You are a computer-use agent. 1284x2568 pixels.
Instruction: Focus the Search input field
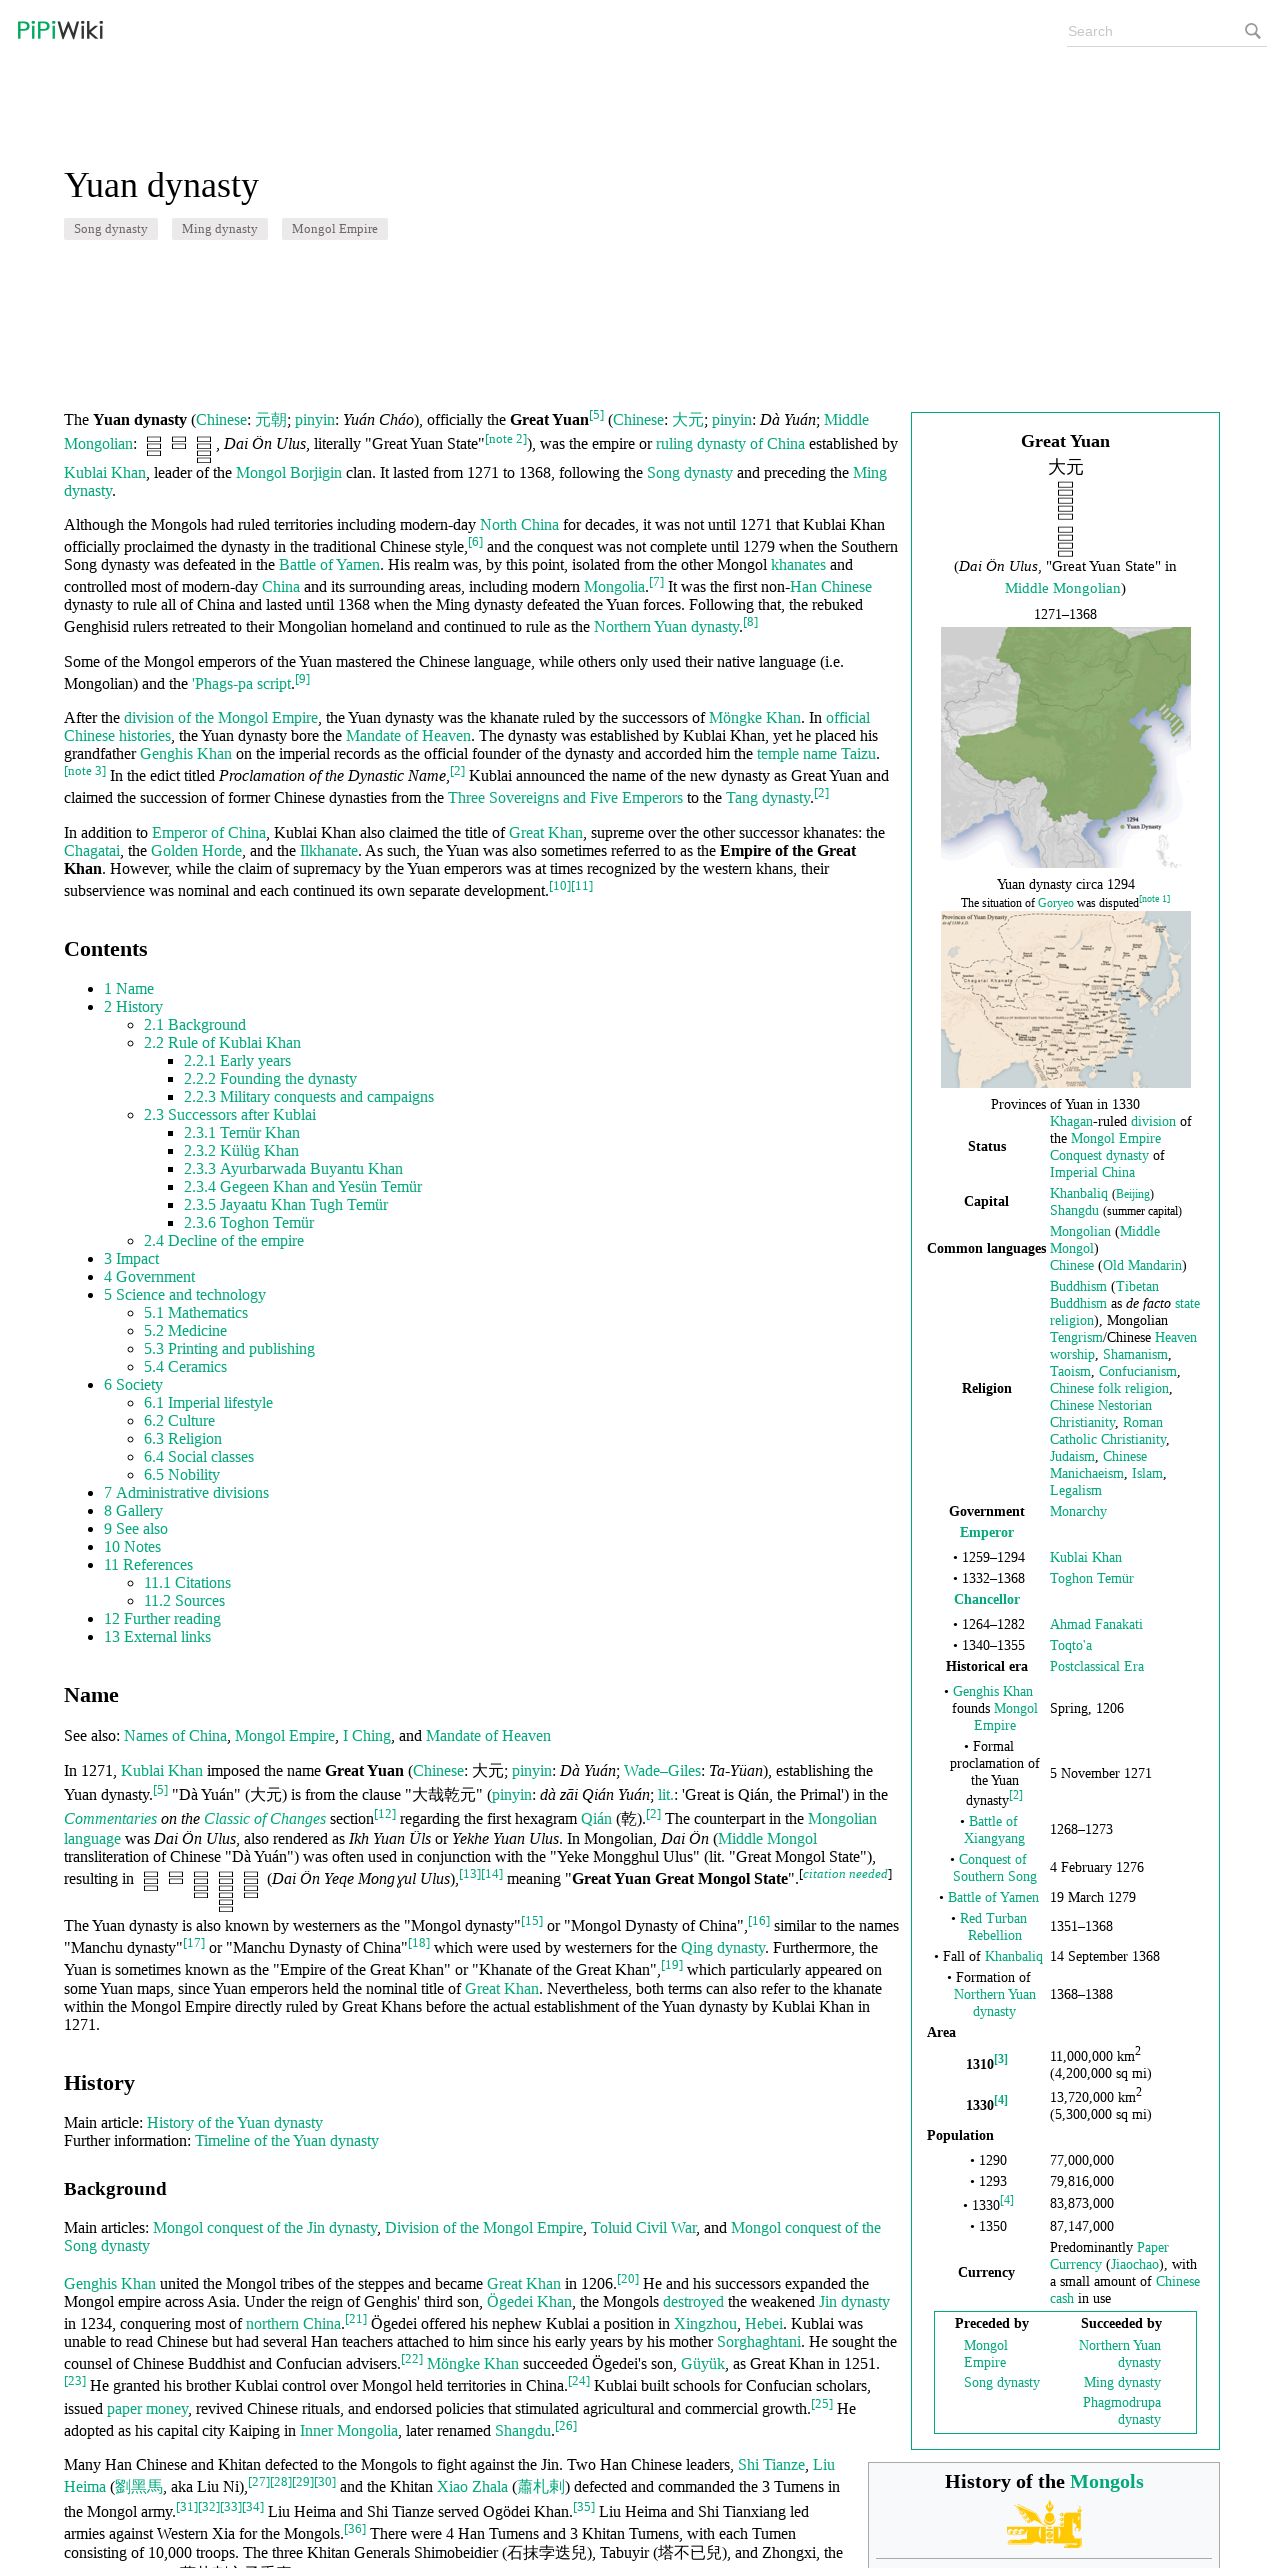(x=1152, y=31)
